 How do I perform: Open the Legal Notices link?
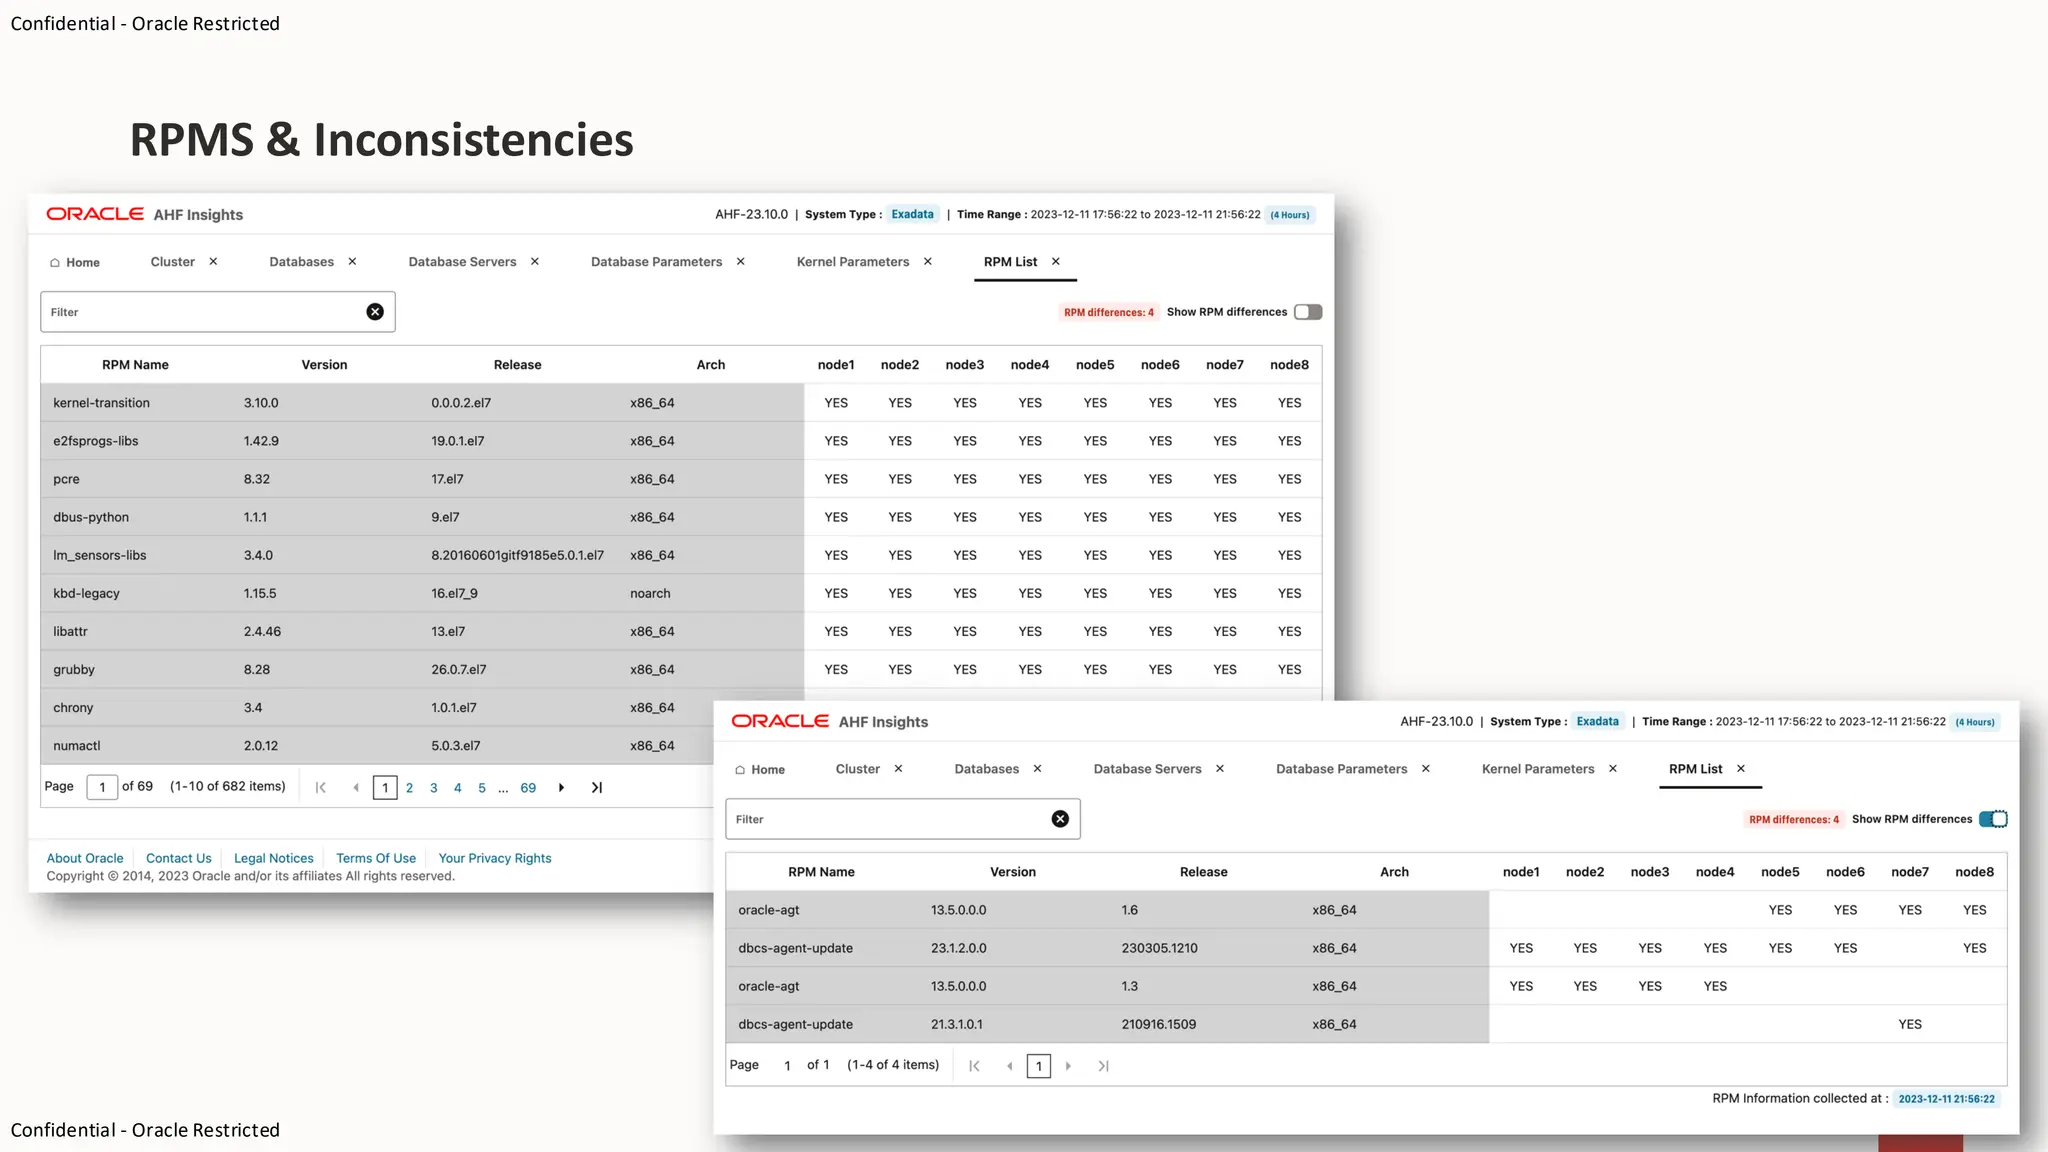[274, 858]
